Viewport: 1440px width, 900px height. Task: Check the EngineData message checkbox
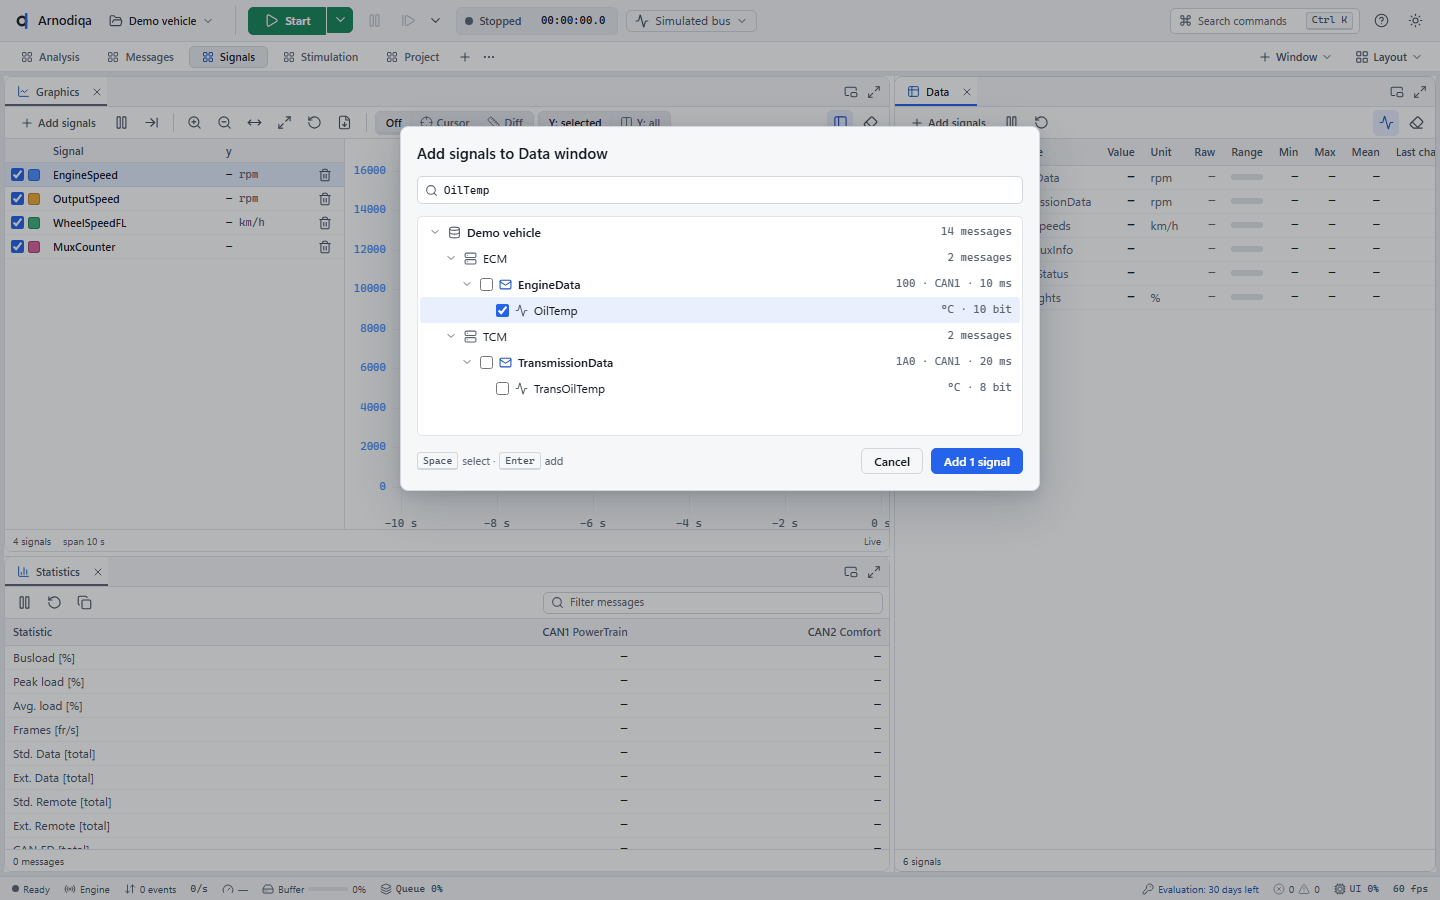pyautogui.click(x=486, y=285)
